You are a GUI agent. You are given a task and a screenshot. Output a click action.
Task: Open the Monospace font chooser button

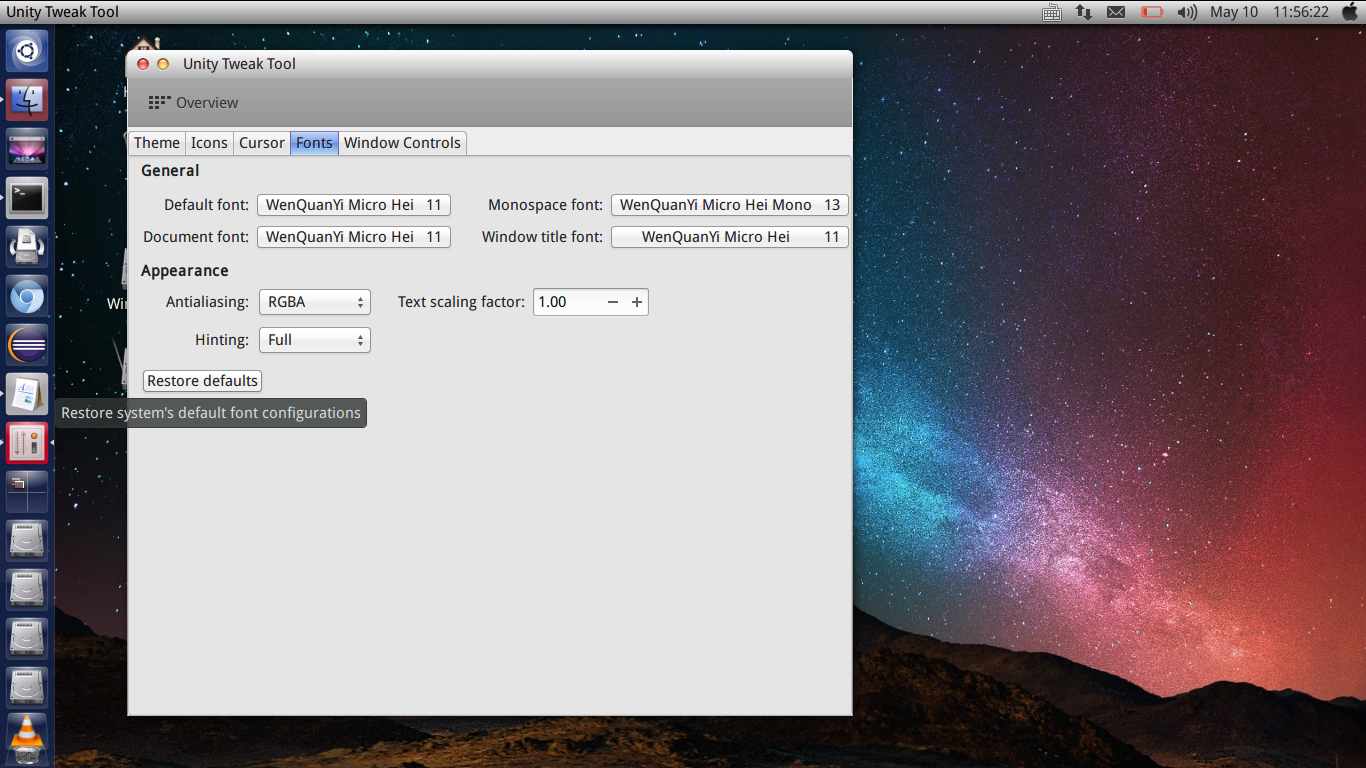pyautogui.click(x=730, y=205)
